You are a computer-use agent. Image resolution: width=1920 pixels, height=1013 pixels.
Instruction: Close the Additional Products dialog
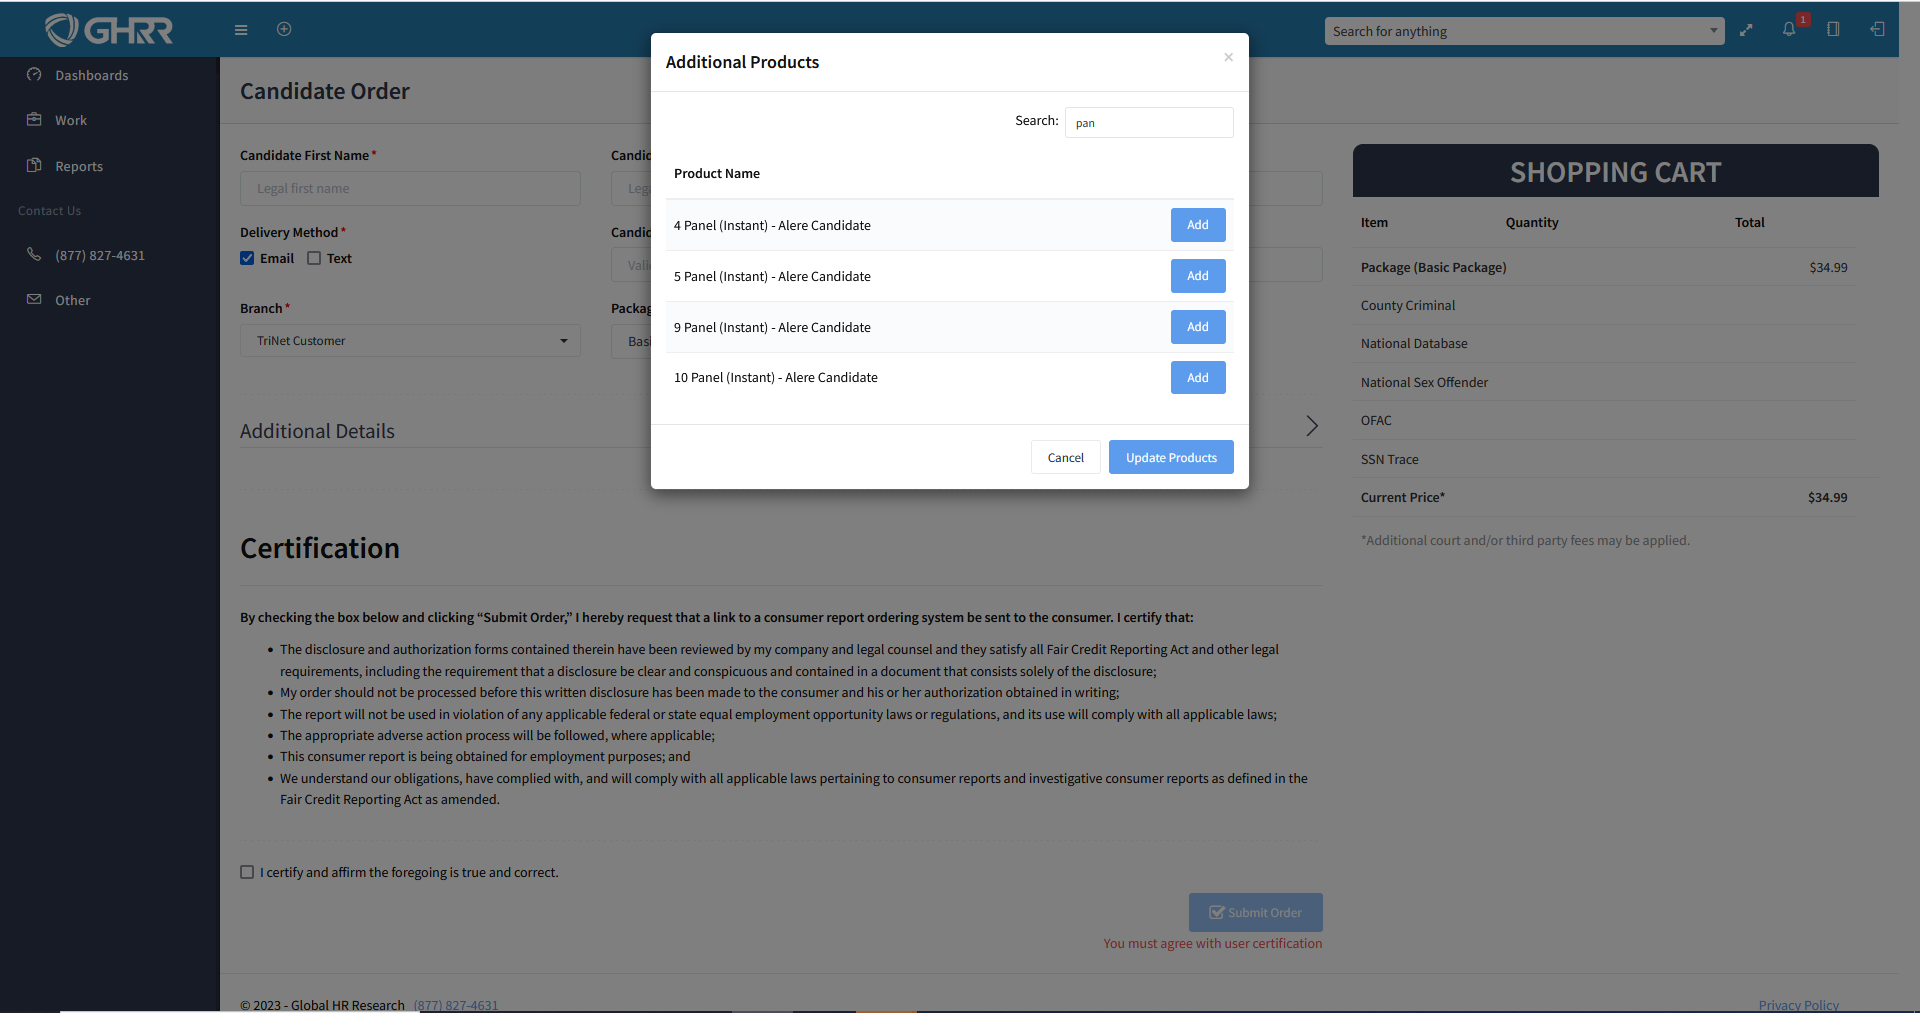[1228, 57]
